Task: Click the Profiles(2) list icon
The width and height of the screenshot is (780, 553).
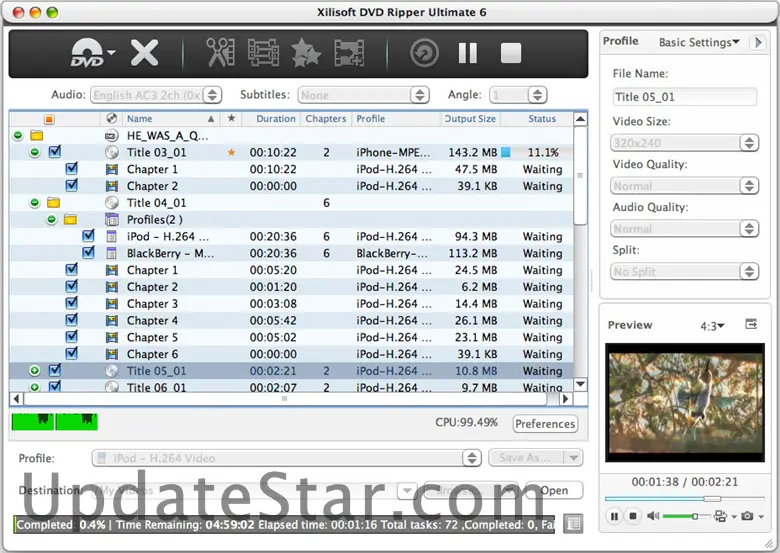Action: point(112,219)
